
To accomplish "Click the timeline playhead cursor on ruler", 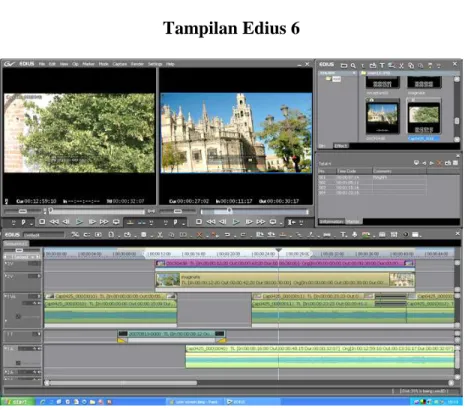I will (279, 250).
